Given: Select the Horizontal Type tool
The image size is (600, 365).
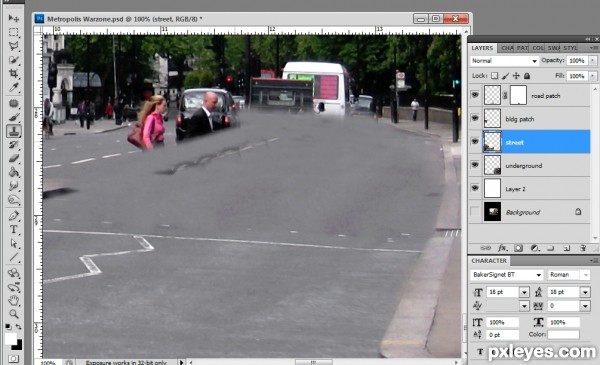Looking at the screenshot, I should [14, 229].
